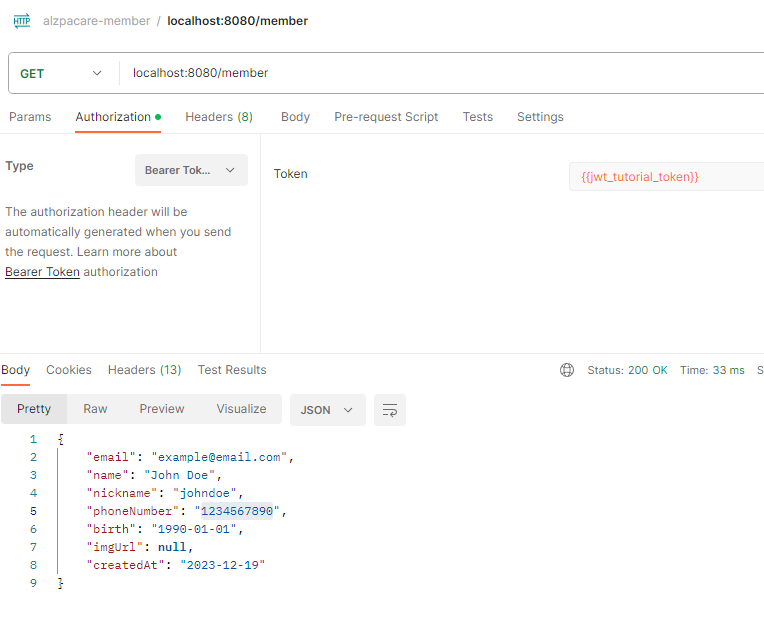This screenshot has width=764, height=637.
Task: Expand the Bearer Token type dropdown
Action: 191,170
